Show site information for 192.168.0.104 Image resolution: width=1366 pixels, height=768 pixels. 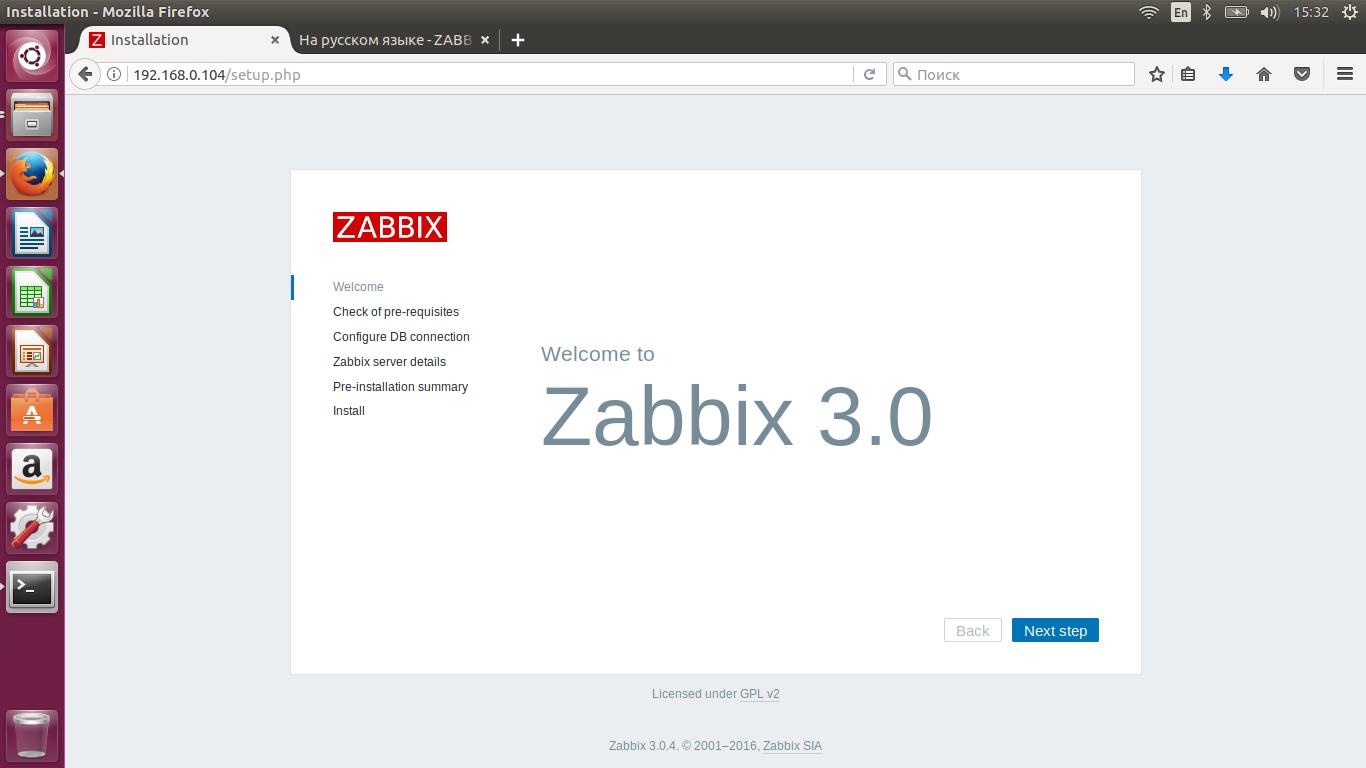pyautogui.click(x=114, y=74)
